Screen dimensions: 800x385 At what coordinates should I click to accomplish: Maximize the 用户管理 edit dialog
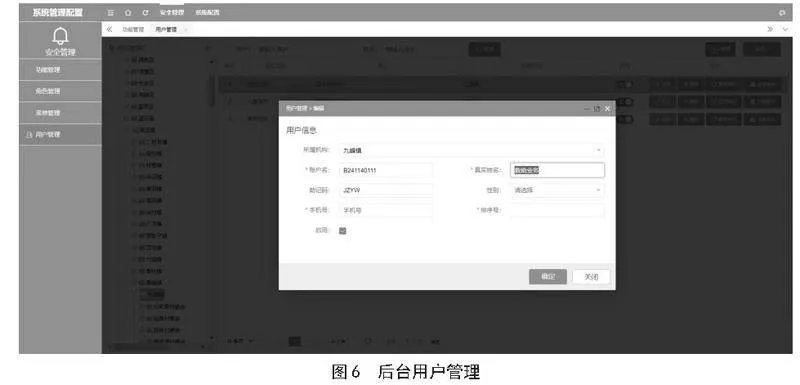tap(596, 109)
